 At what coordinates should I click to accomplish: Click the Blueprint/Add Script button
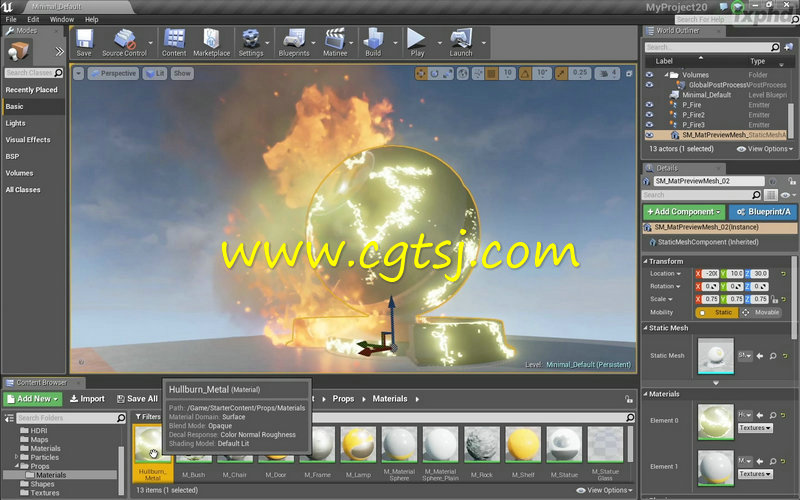[763, 212]
